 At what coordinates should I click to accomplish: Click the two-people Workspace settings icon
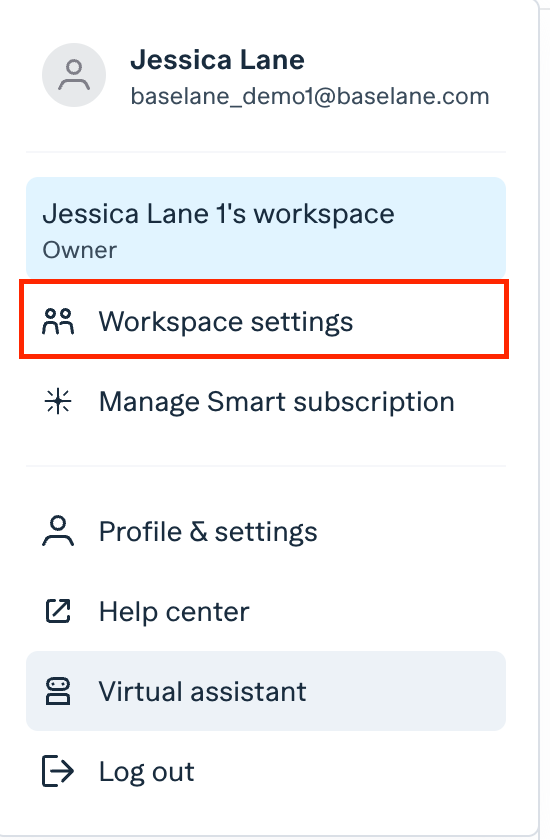(58, 321)
